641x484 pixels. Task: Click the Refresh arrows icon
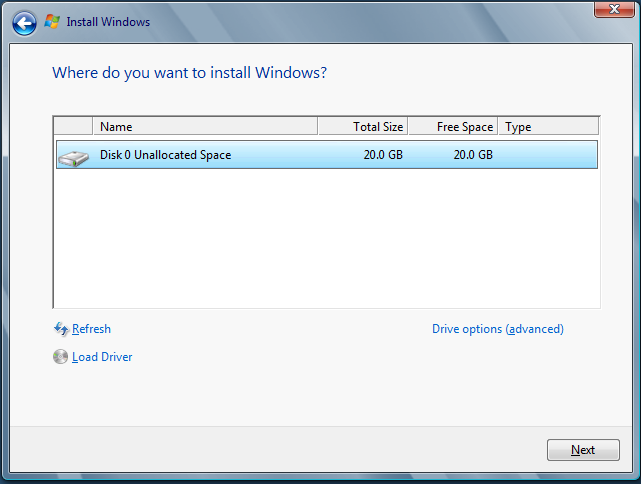[61, 329]
